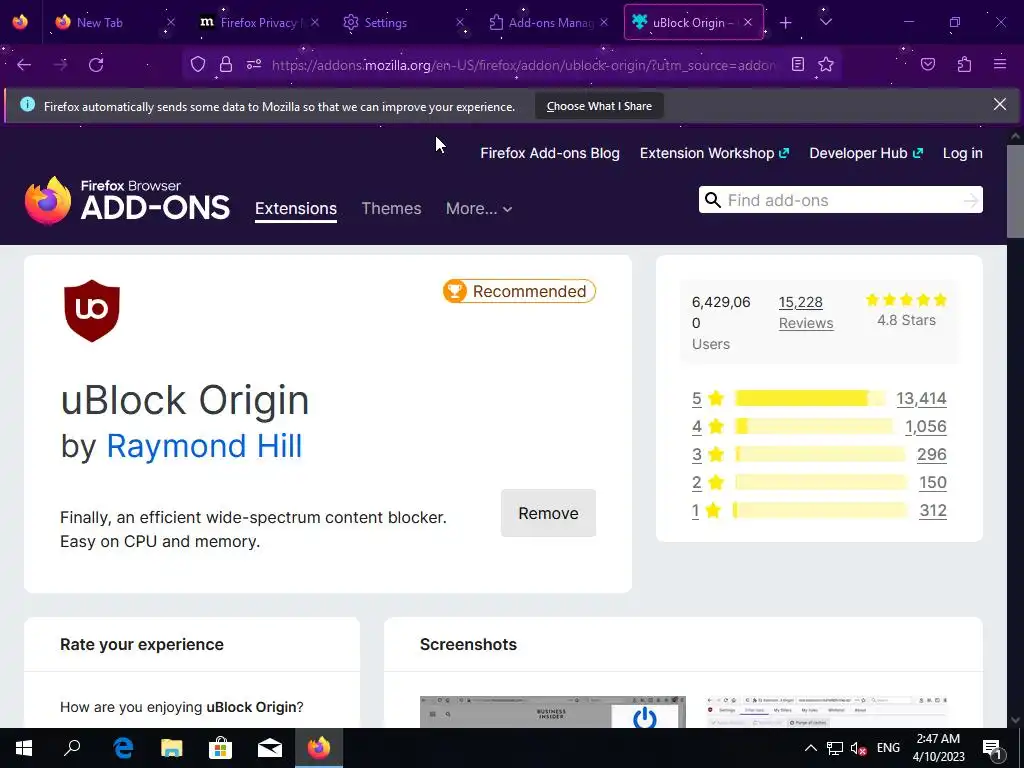
Task: Open the Windows Start menu
Action: [24, 748]
